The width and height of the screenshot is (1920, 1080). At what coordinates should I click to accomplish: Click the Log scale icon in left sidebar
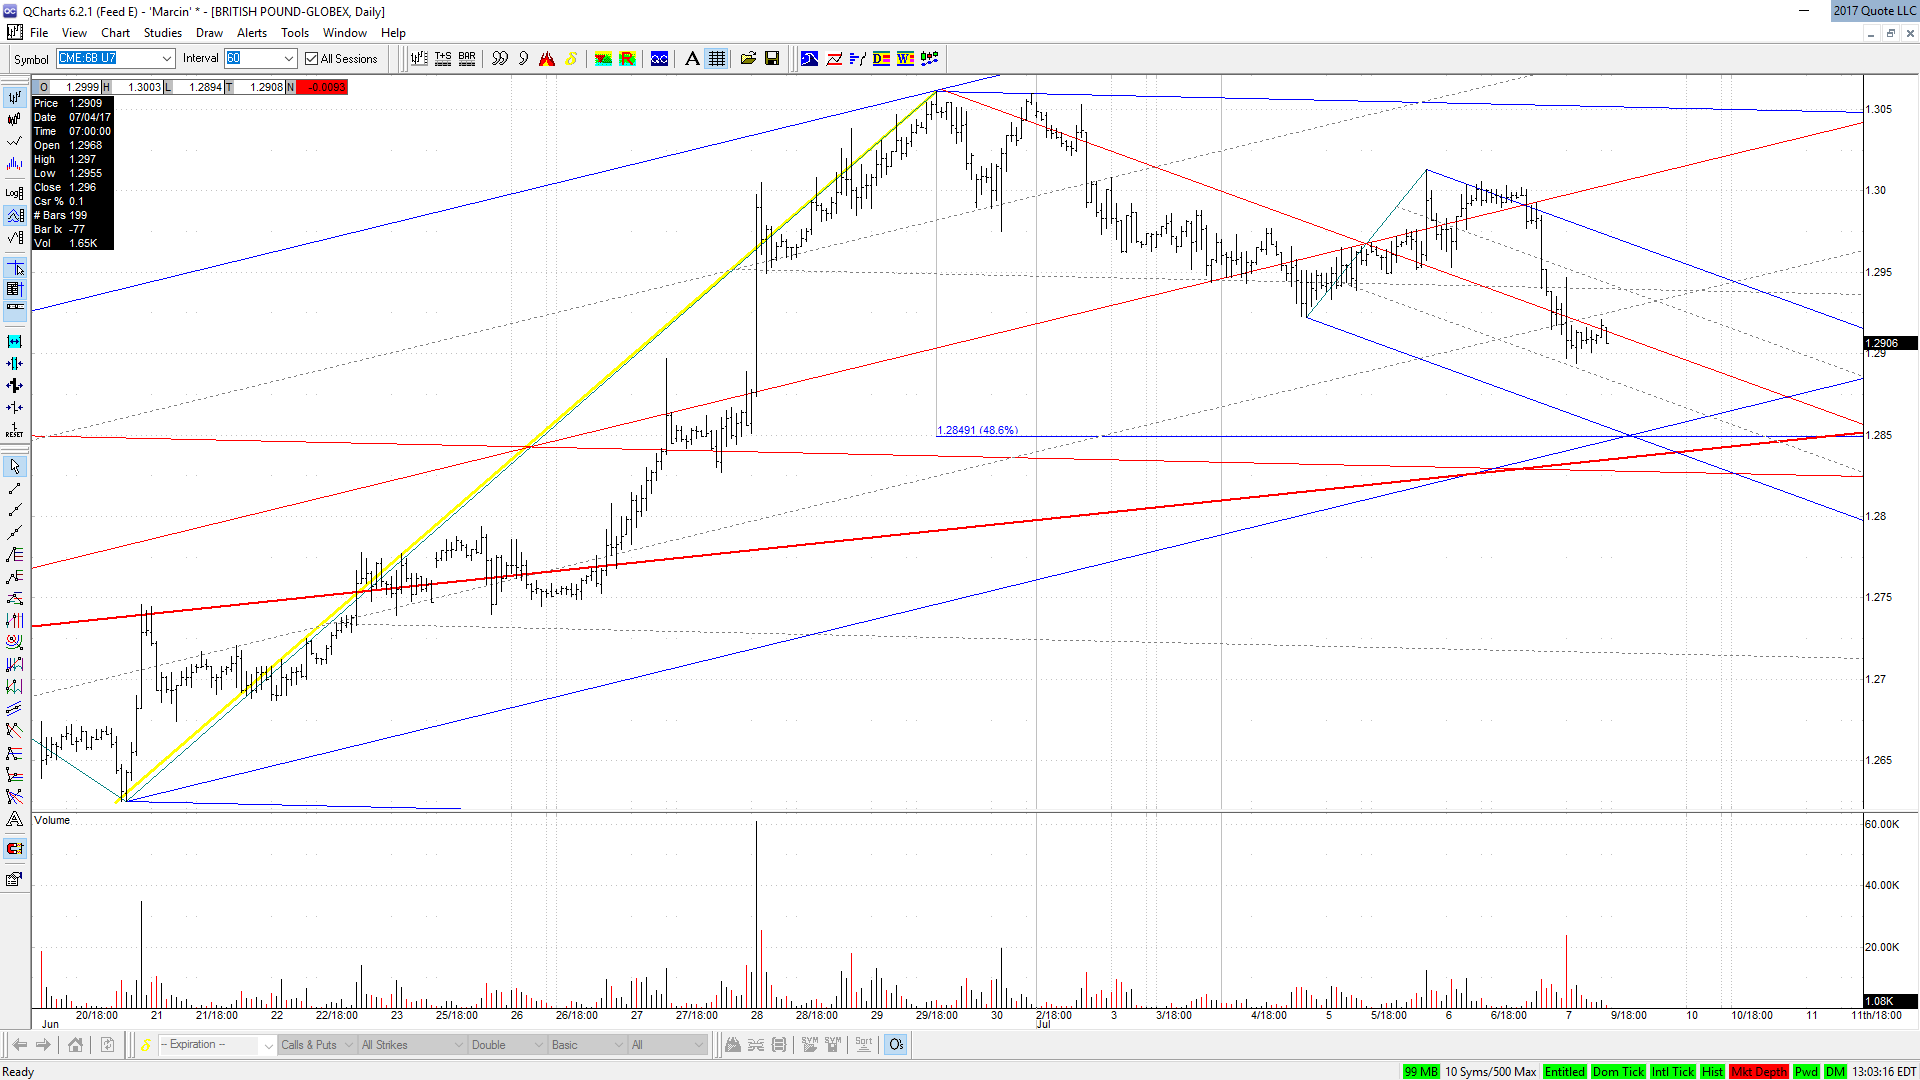point(14,193)
